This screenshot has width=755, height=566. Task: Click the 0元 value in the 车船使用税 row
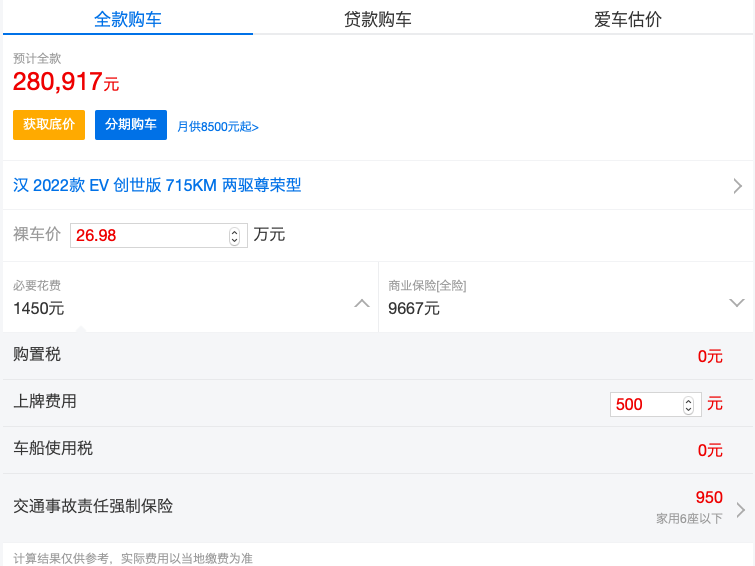point(710,450)
